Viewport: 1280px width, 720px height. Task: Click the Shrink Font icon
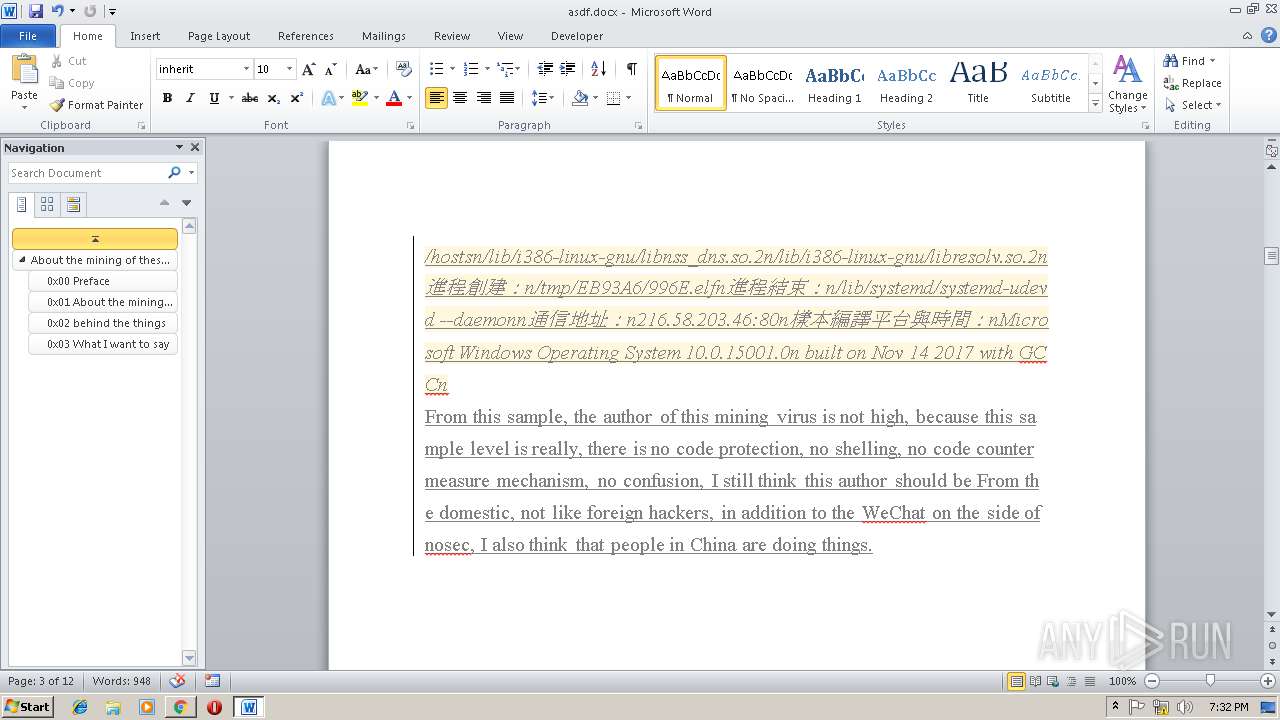click(331, 69)
